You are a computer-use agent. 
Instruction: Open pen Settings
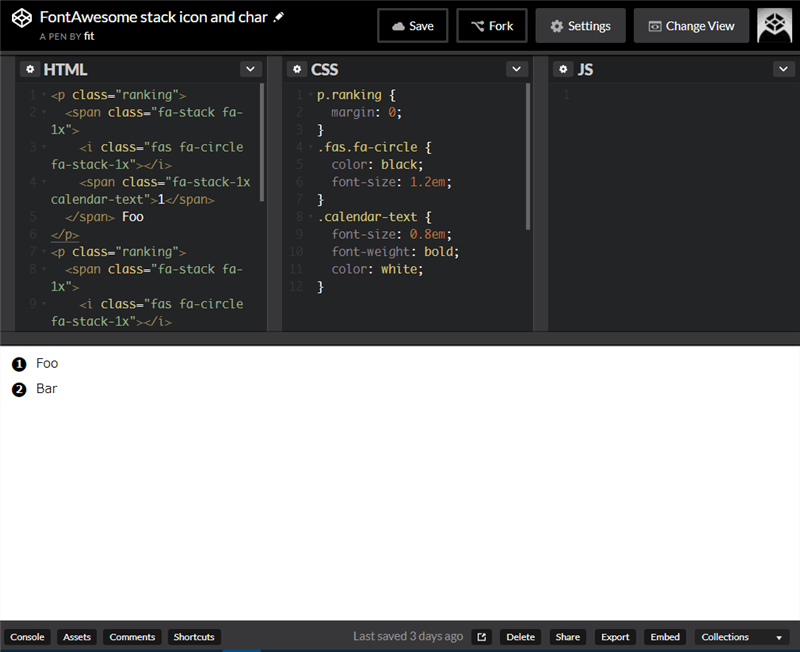tap(580, 26)
